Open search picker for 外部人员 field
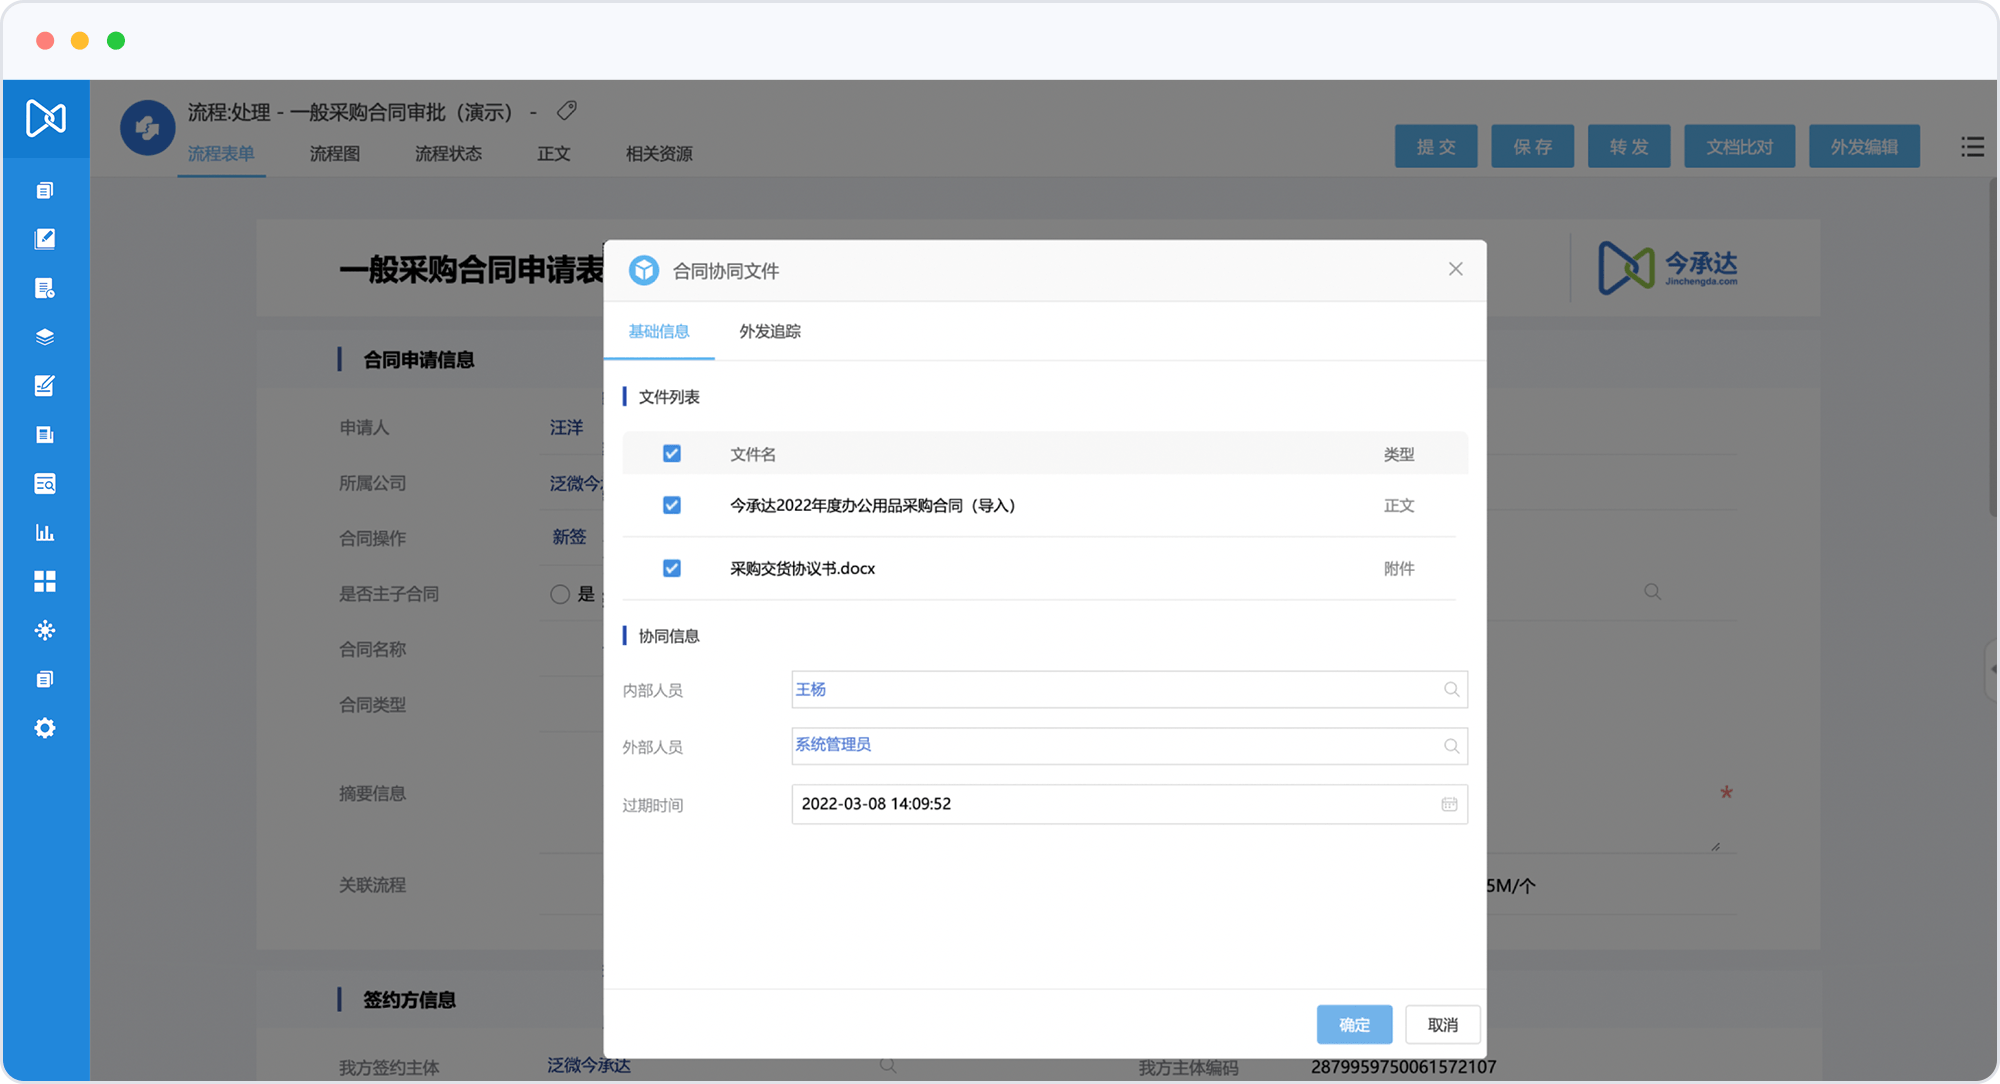 coord(1451,746)
